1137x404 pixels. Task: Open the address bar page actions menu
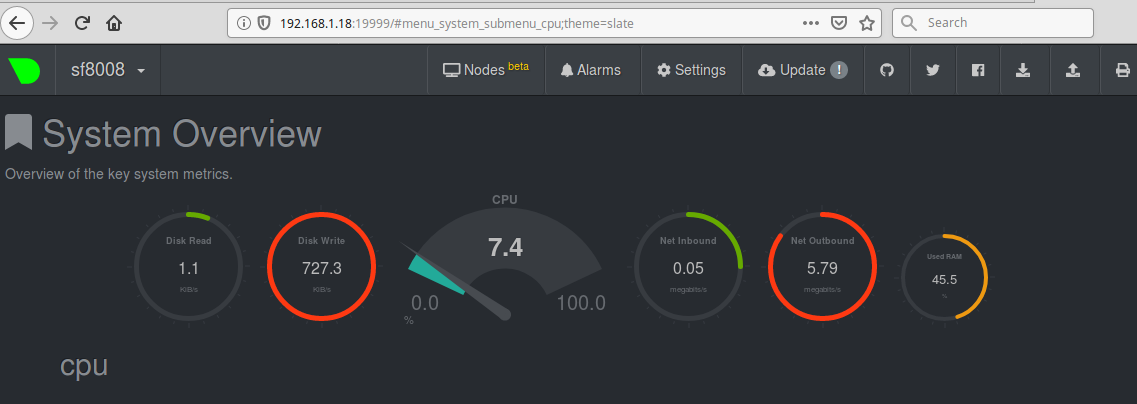click(811, 22)
